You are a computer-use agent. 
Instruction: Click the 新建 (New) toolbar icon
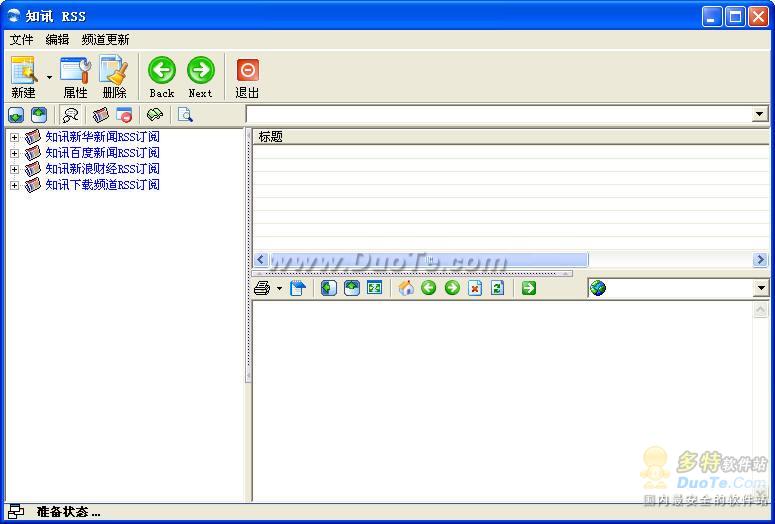point(24,77)
